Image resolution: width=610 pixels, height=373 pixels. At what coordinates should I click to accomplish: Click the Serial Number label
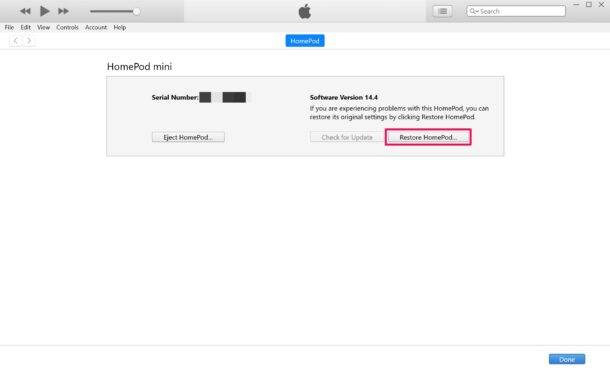tap(175, 97)
